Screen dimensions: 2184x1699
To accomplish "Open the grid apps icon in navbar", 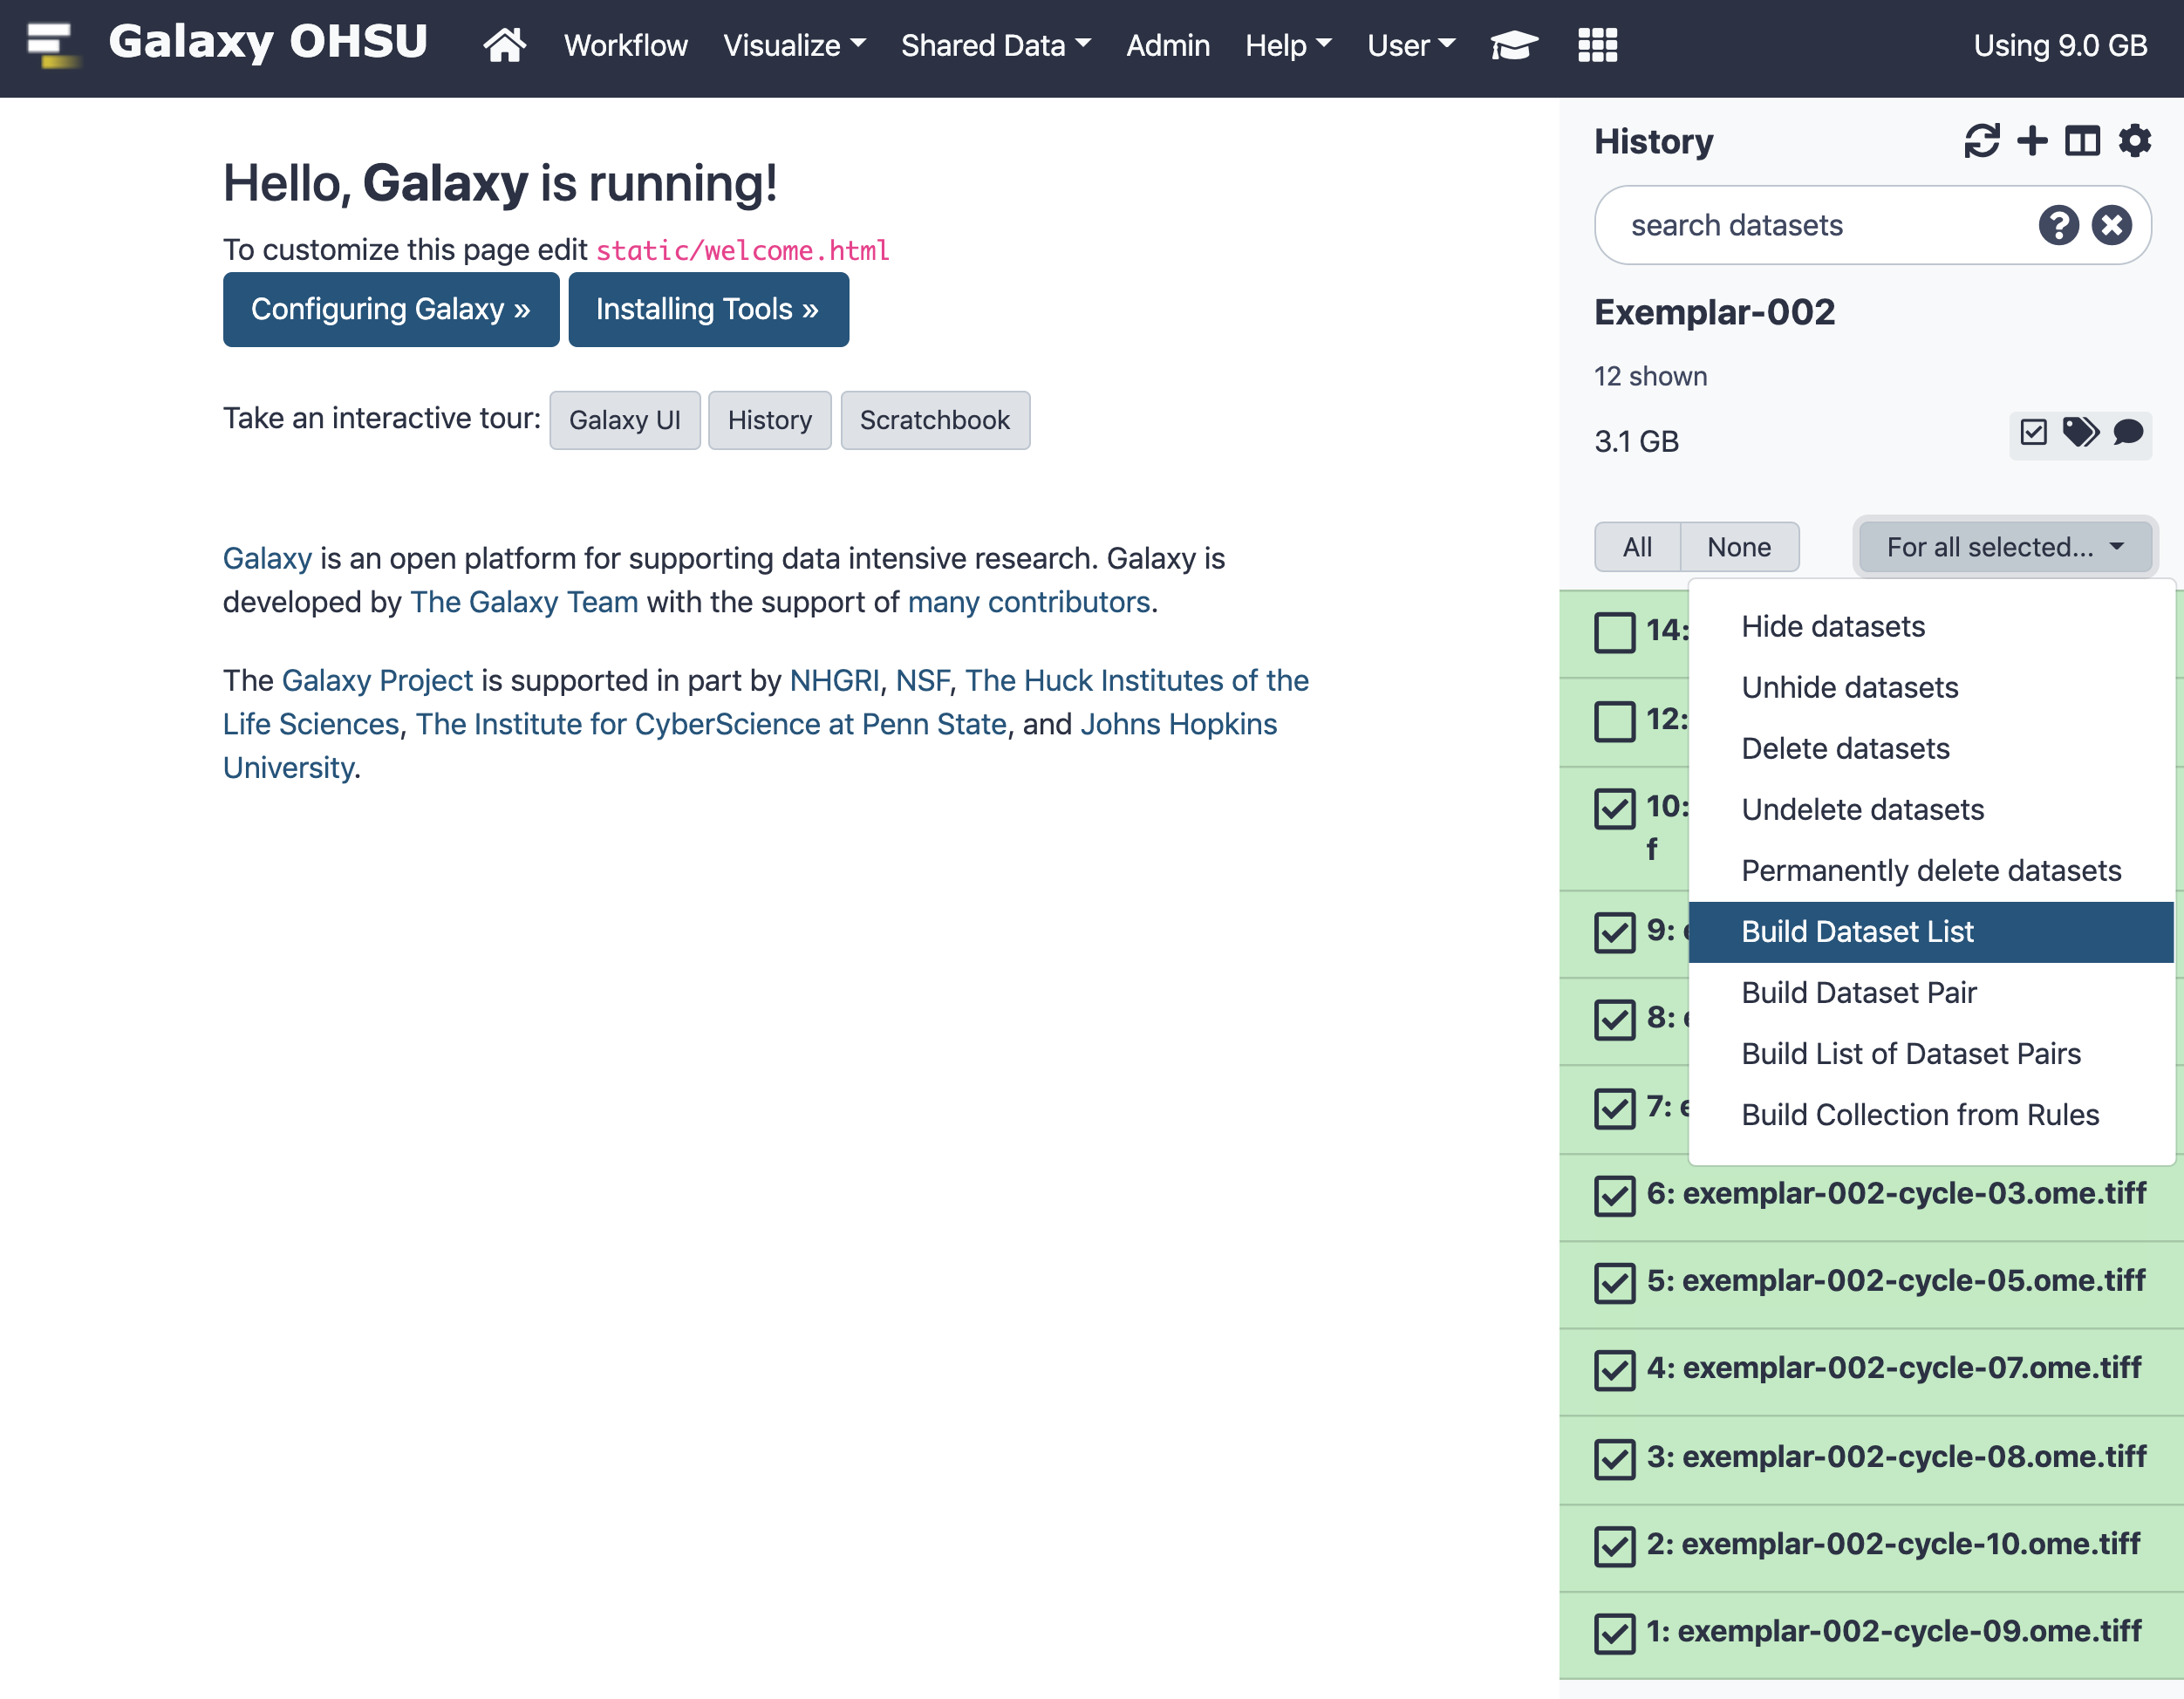I will click(x=1597, y=45).
